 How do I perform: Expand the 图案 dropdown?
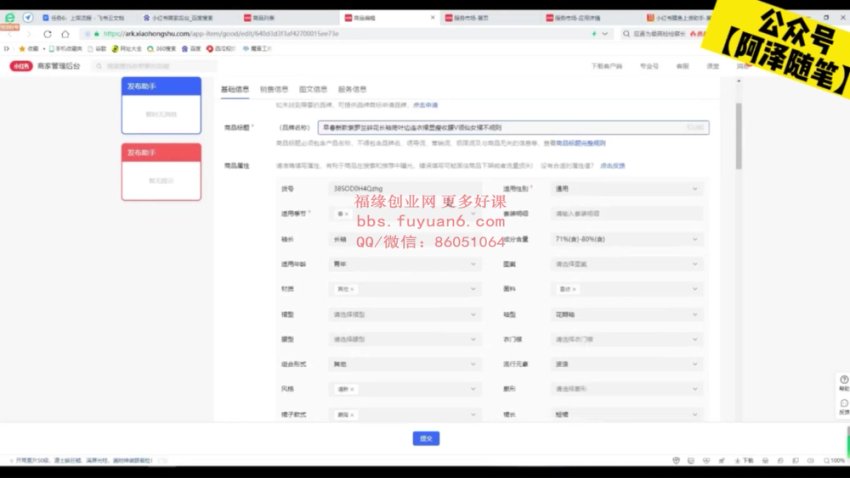click(x=694, y=264)
